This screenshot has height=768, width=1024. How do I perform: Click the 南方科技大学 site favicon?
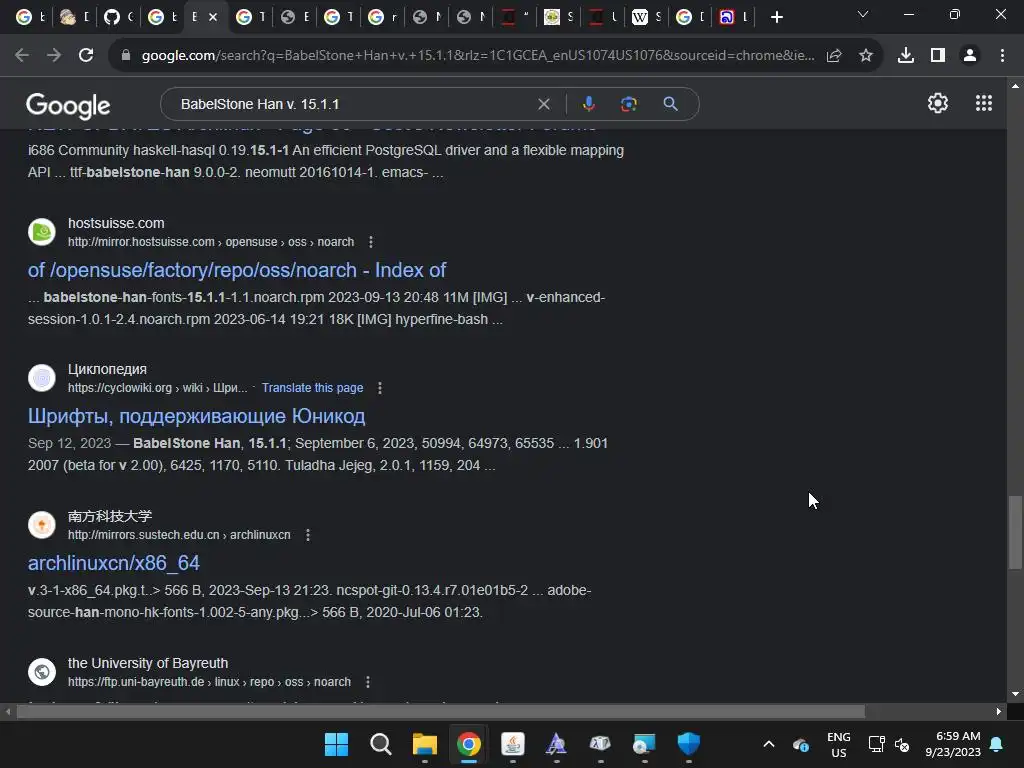click(42, 525)
